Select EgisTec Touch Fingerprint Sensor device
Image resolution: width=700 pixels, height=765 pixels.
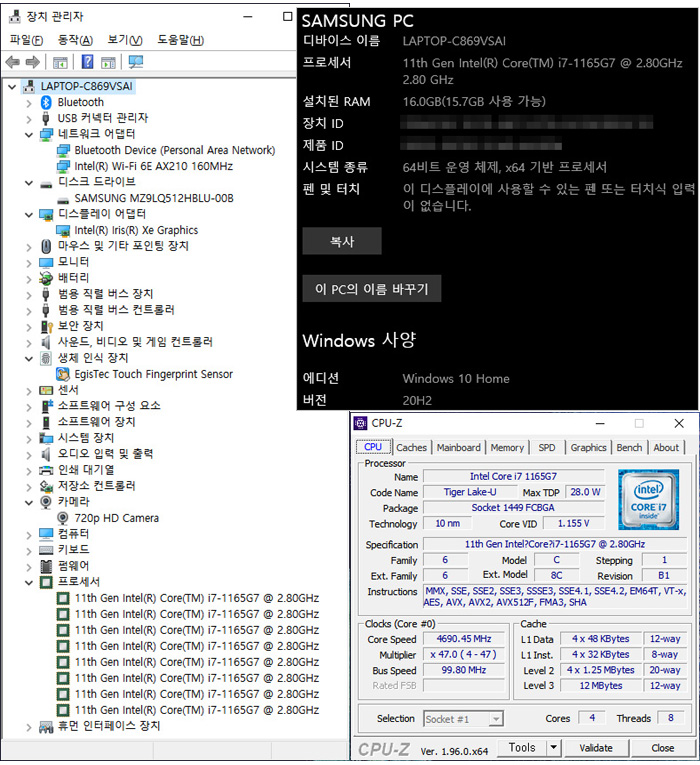tap(153, 374)
